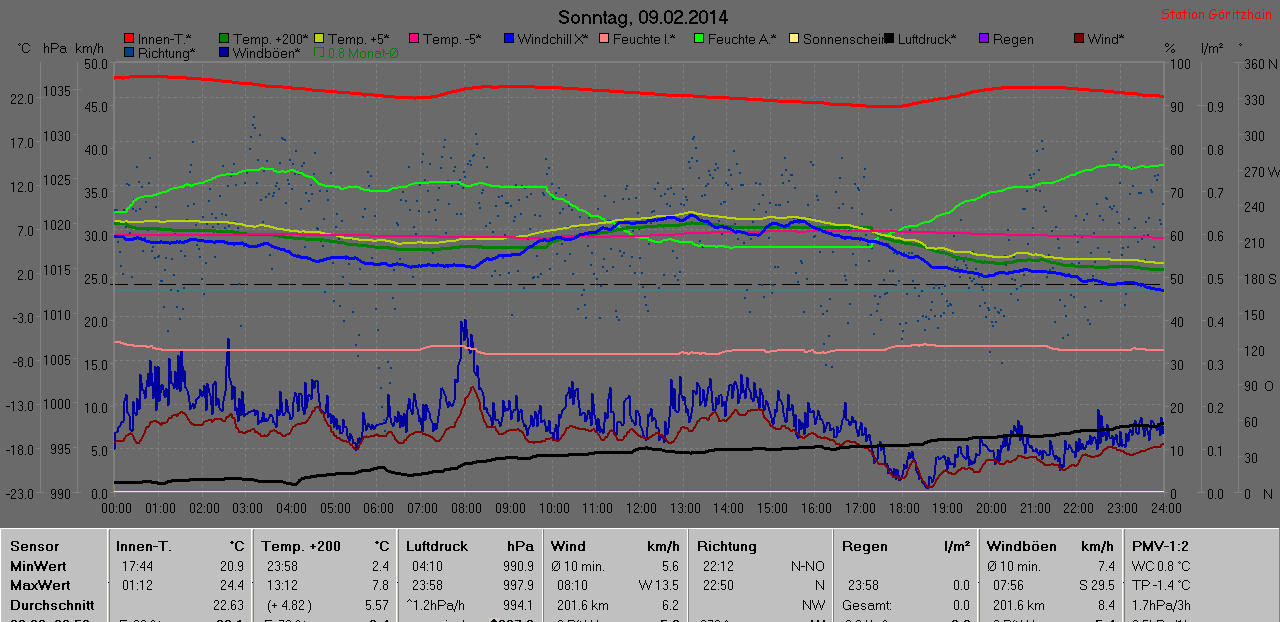Select the 'Wind*' legend label
This screenshot has width=1280, height=622.
(1106, 39)
